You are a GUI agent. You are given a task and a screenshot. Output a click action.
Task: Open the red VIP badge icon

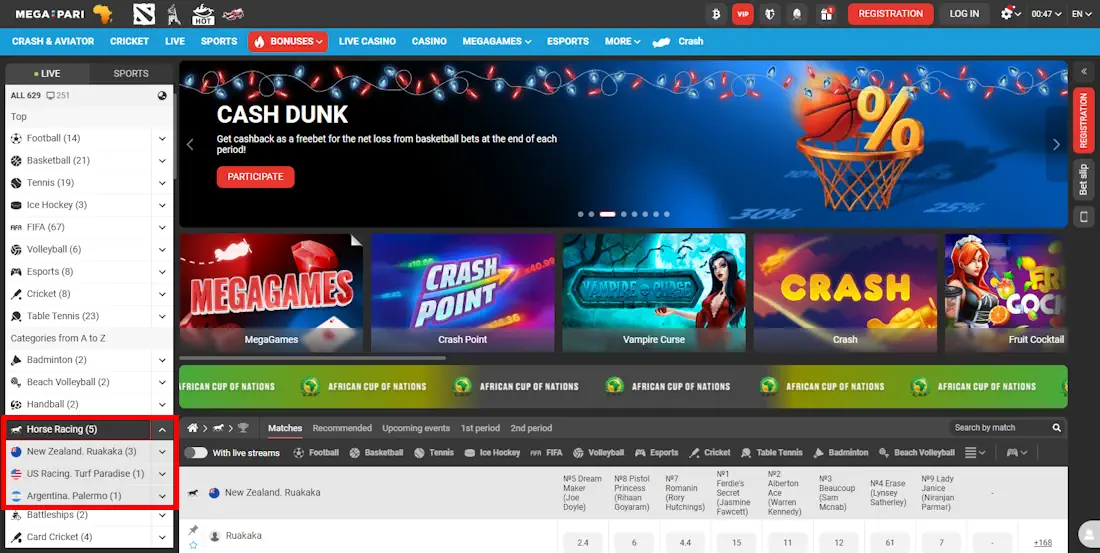743,13
